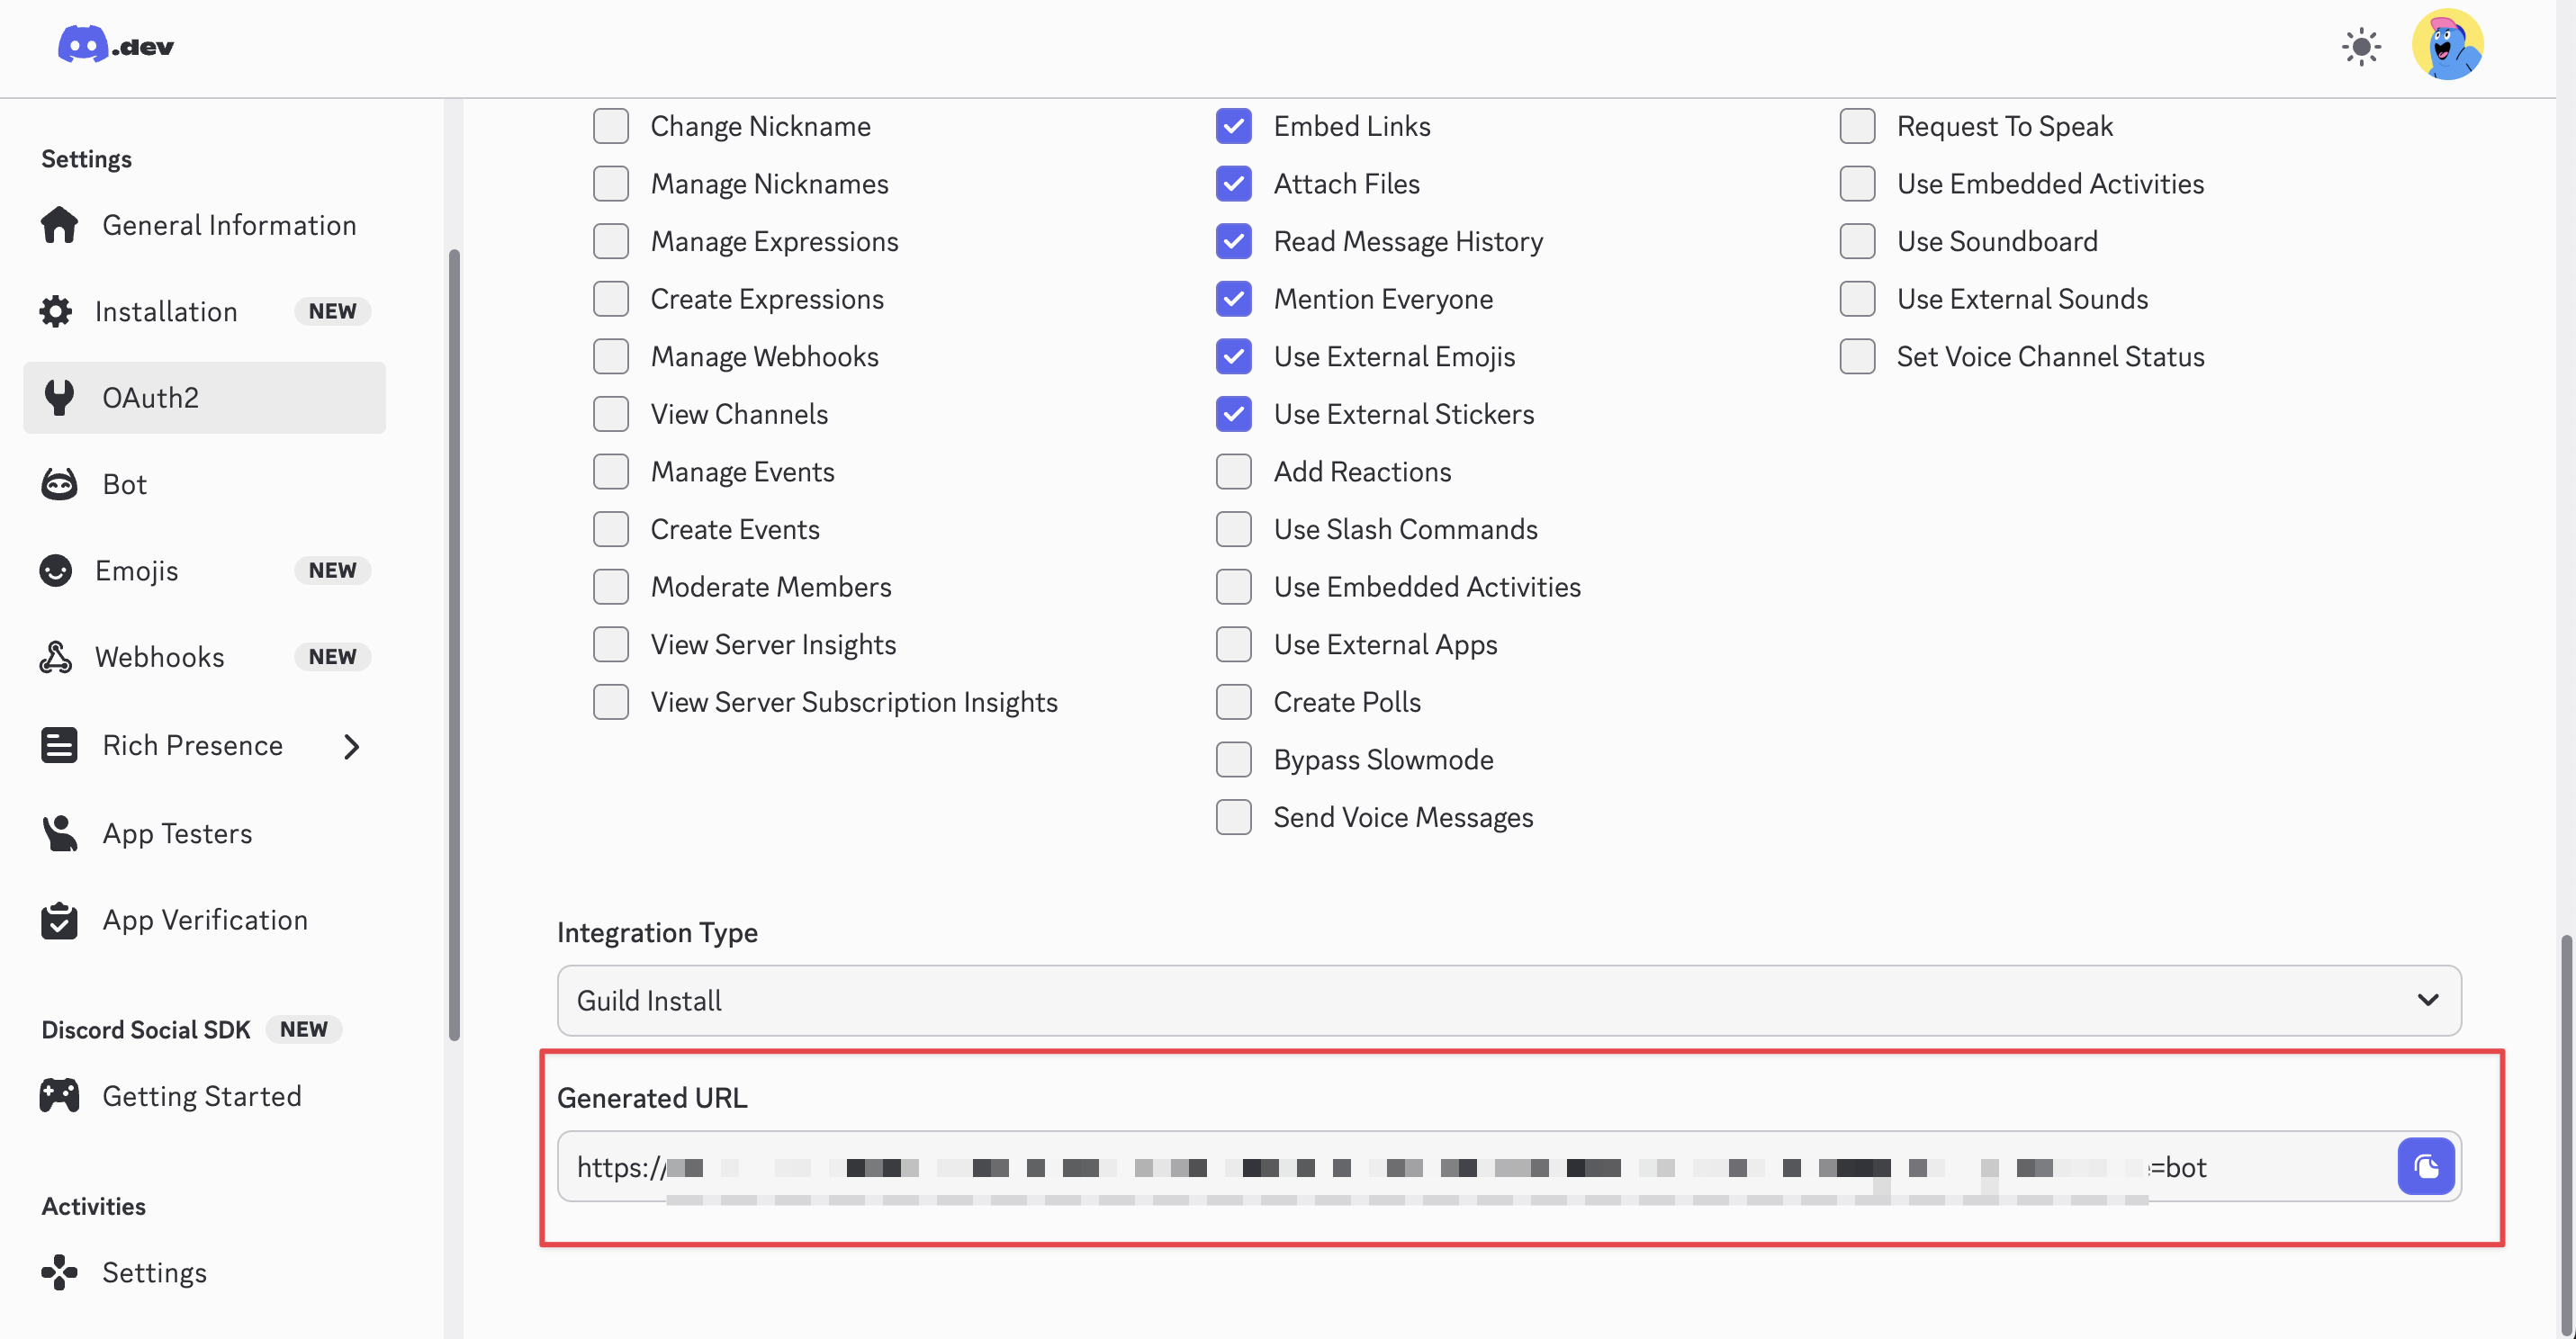Click the Rich Presence list icon
The height and width of the screenshot is (1339, 2576).
click(59, 745)
